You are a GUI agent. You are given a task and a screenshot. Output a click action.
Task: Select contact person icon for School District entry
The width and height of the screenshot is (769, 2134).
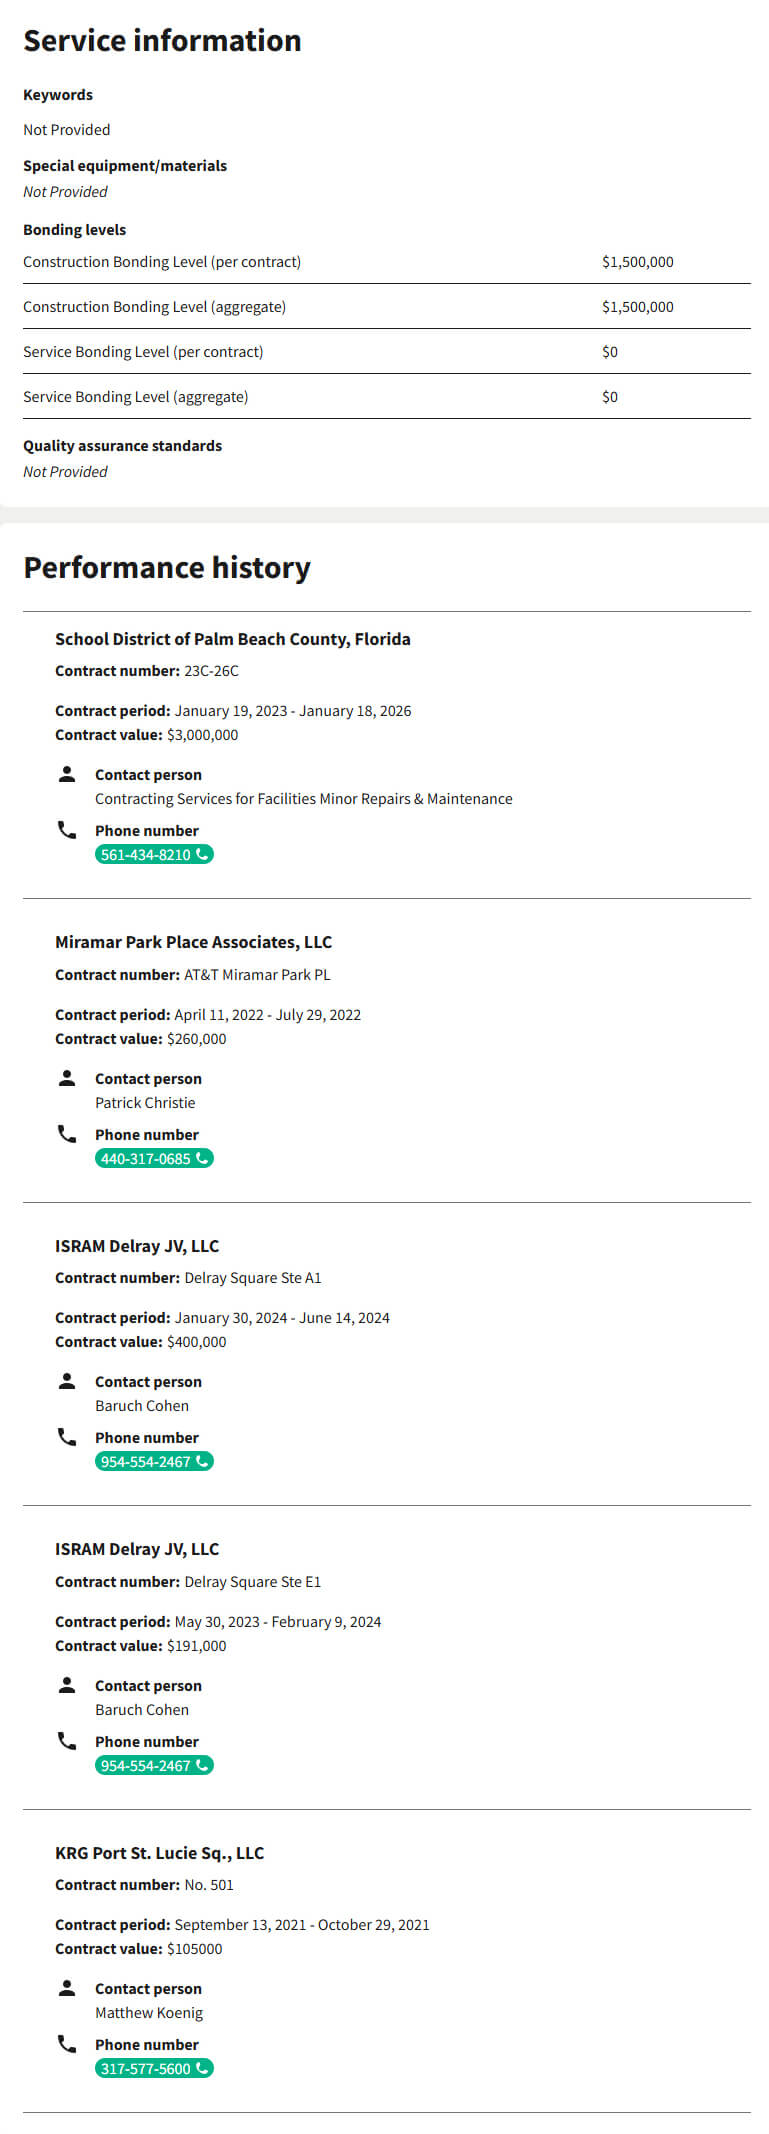click(x=67, y=774)
